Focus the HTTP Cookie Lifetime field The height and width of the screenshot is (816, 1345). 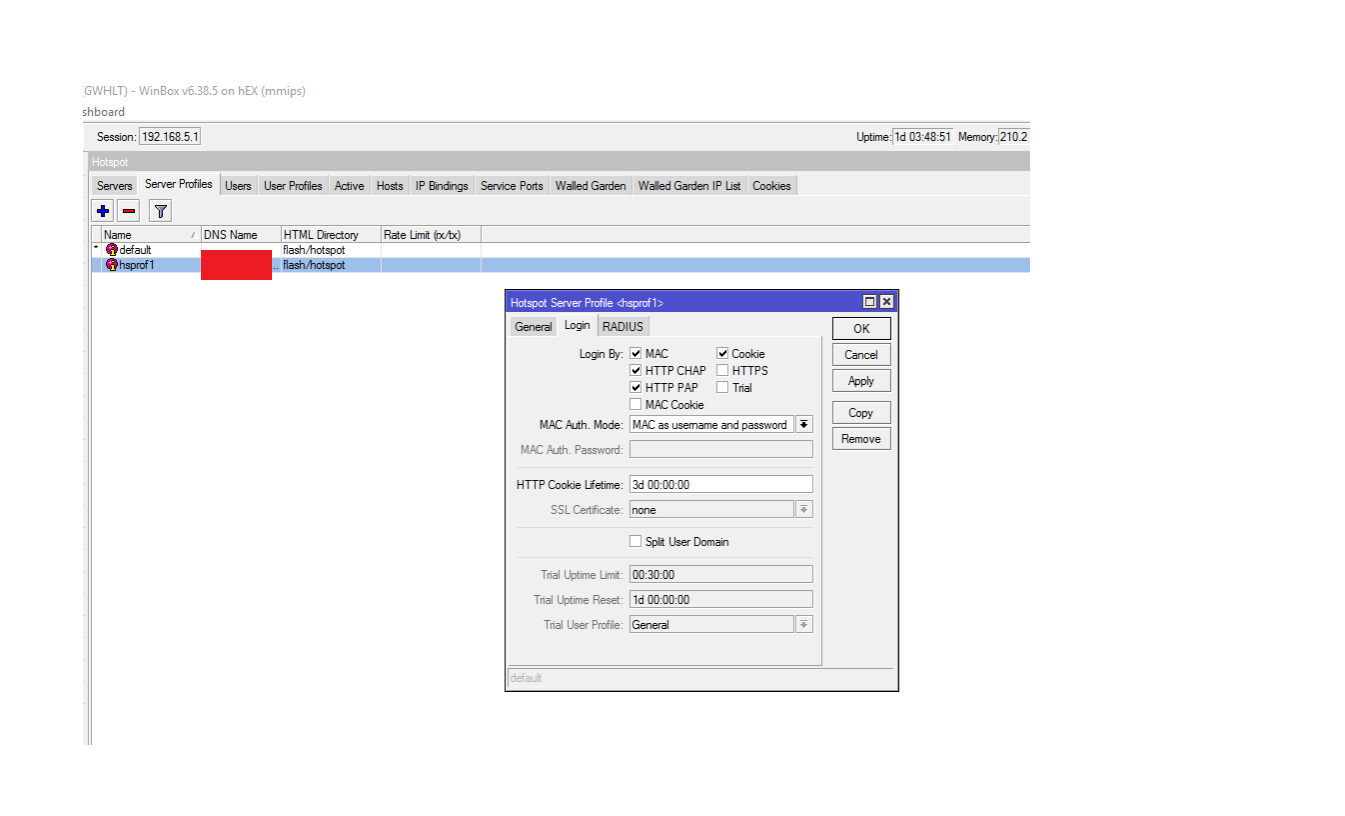pos(721,485)
